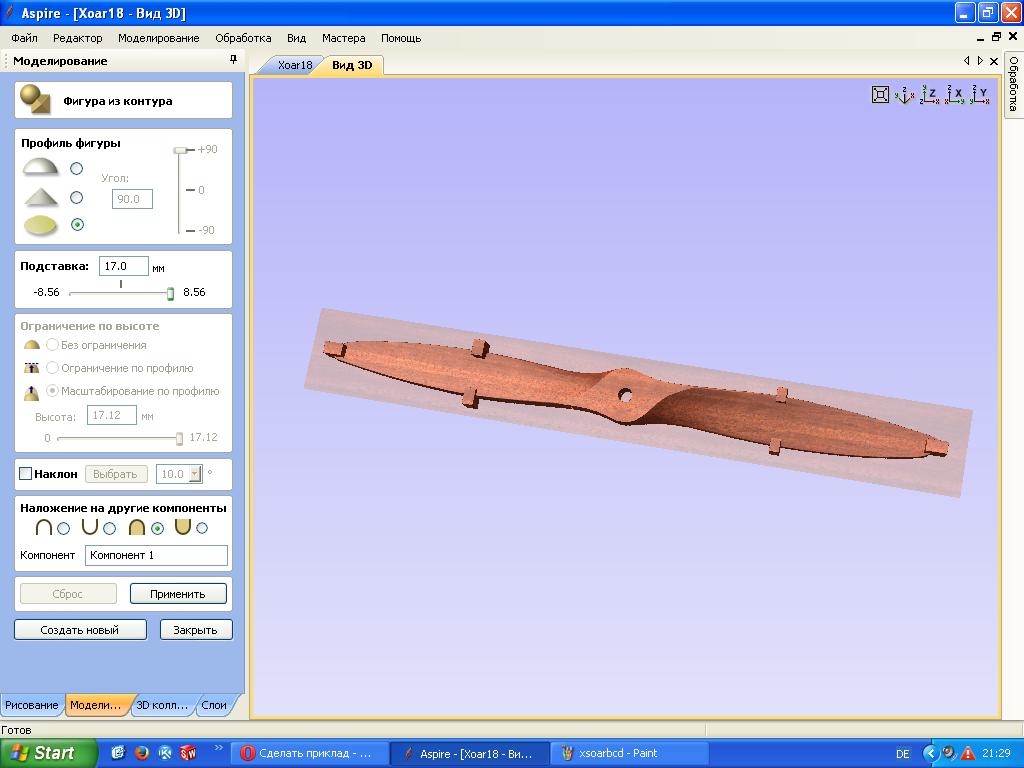
Task: Open the Вид menu
Action: coord(296,38)
